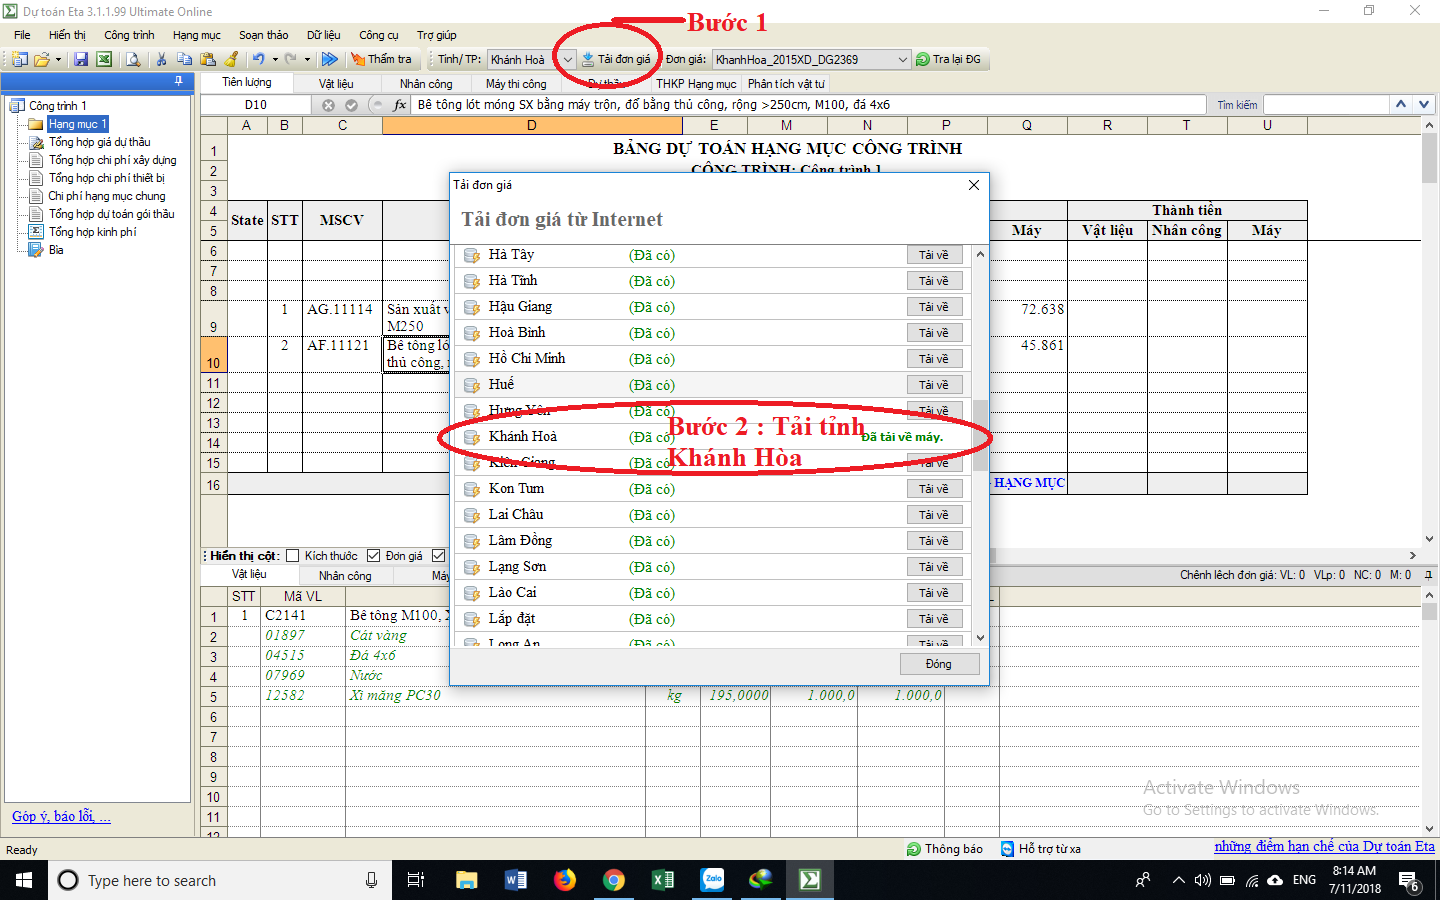Open the Công cụ menu
1440x900 pixels.
(x=378, y=35)
